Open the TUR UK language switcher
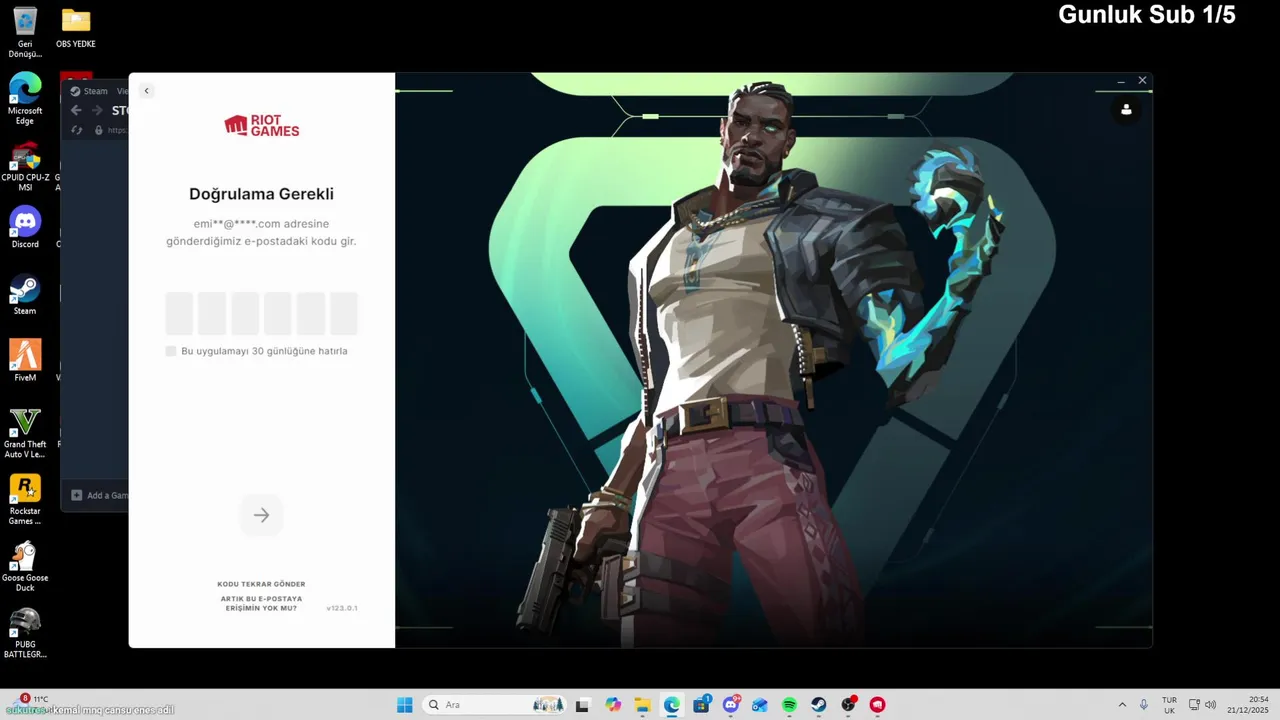 1169,705
